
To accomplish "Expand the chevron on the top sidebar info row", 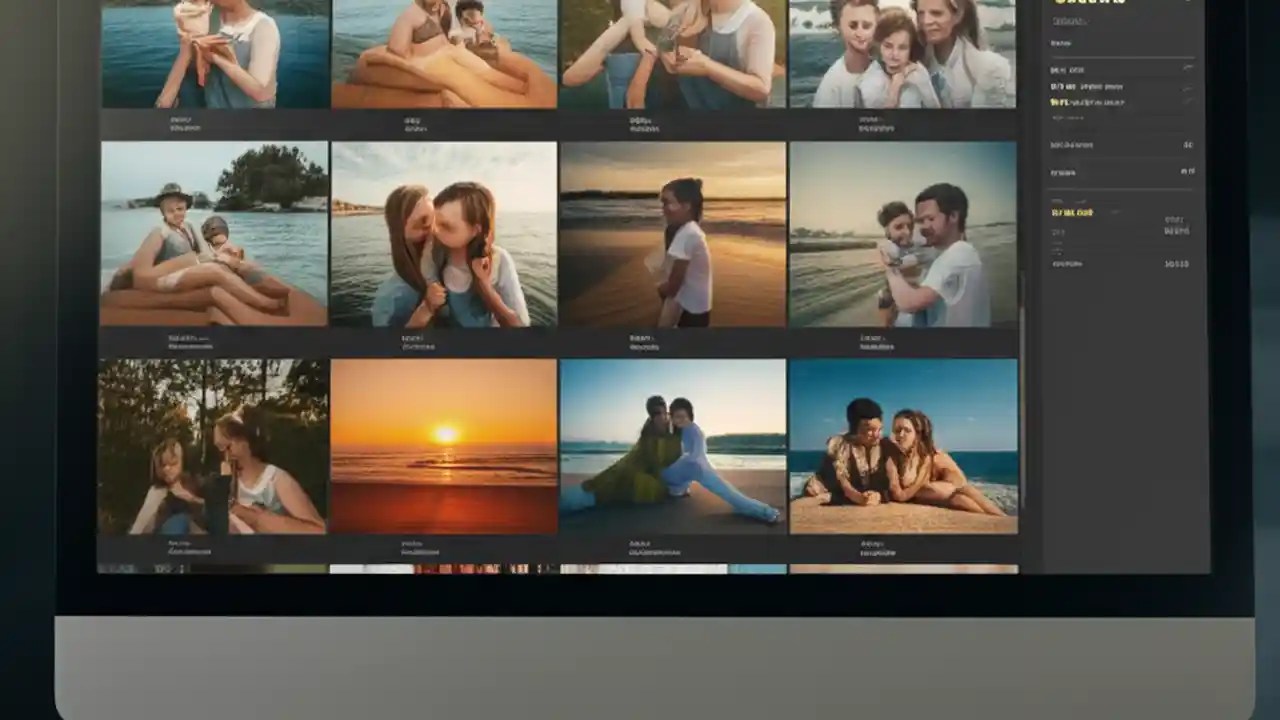I will [x=1188, y=68].
